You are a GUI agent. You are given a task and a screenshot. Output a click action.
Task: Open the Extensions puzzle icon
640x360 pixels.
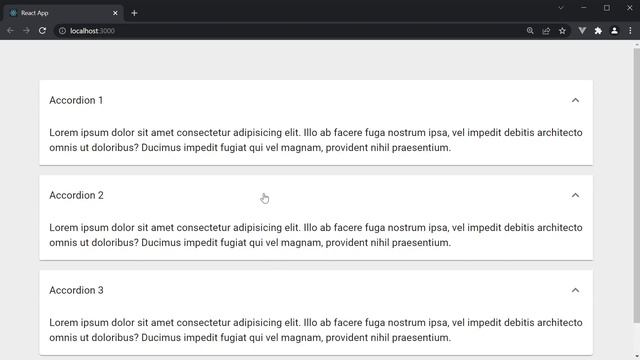pos(598,31)
